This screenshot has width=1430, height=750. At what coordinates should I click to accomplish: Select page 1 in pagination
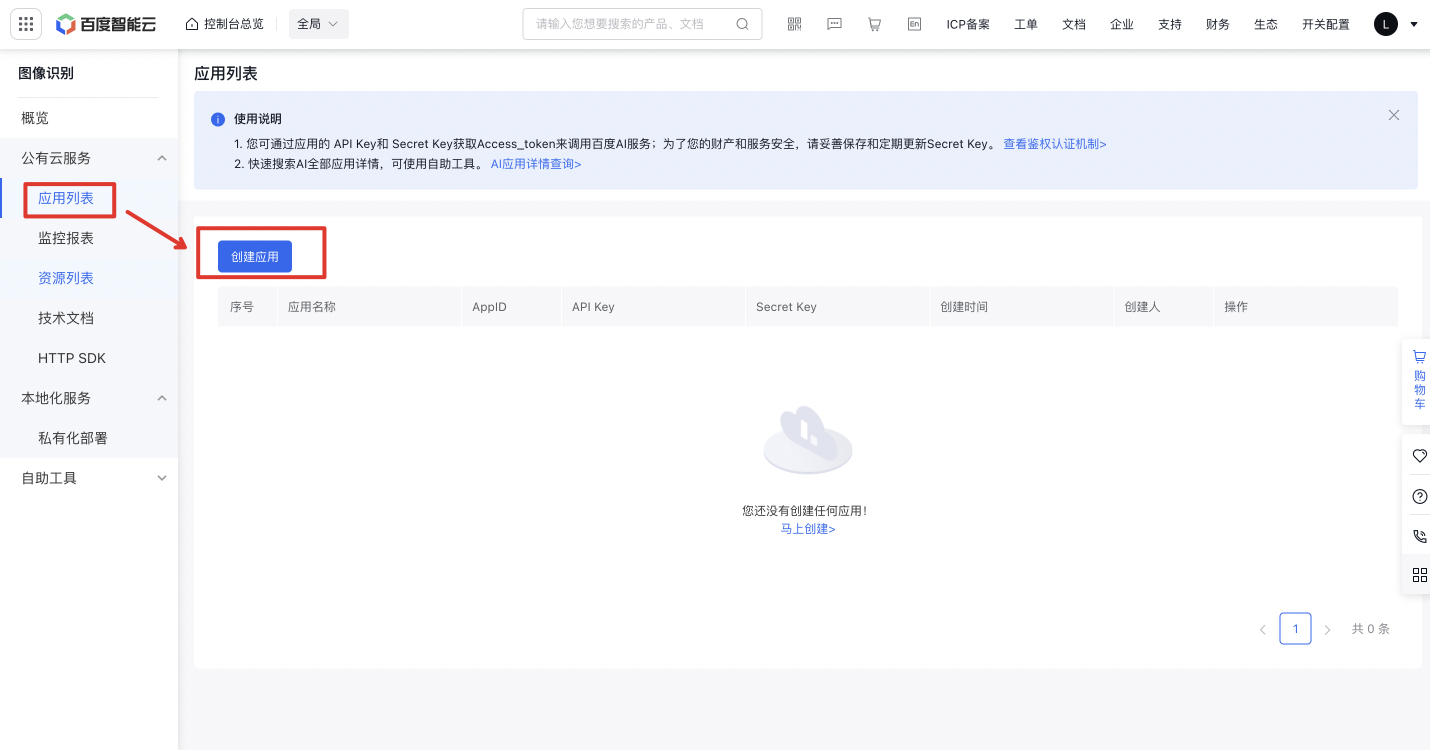pos(1295,629)
